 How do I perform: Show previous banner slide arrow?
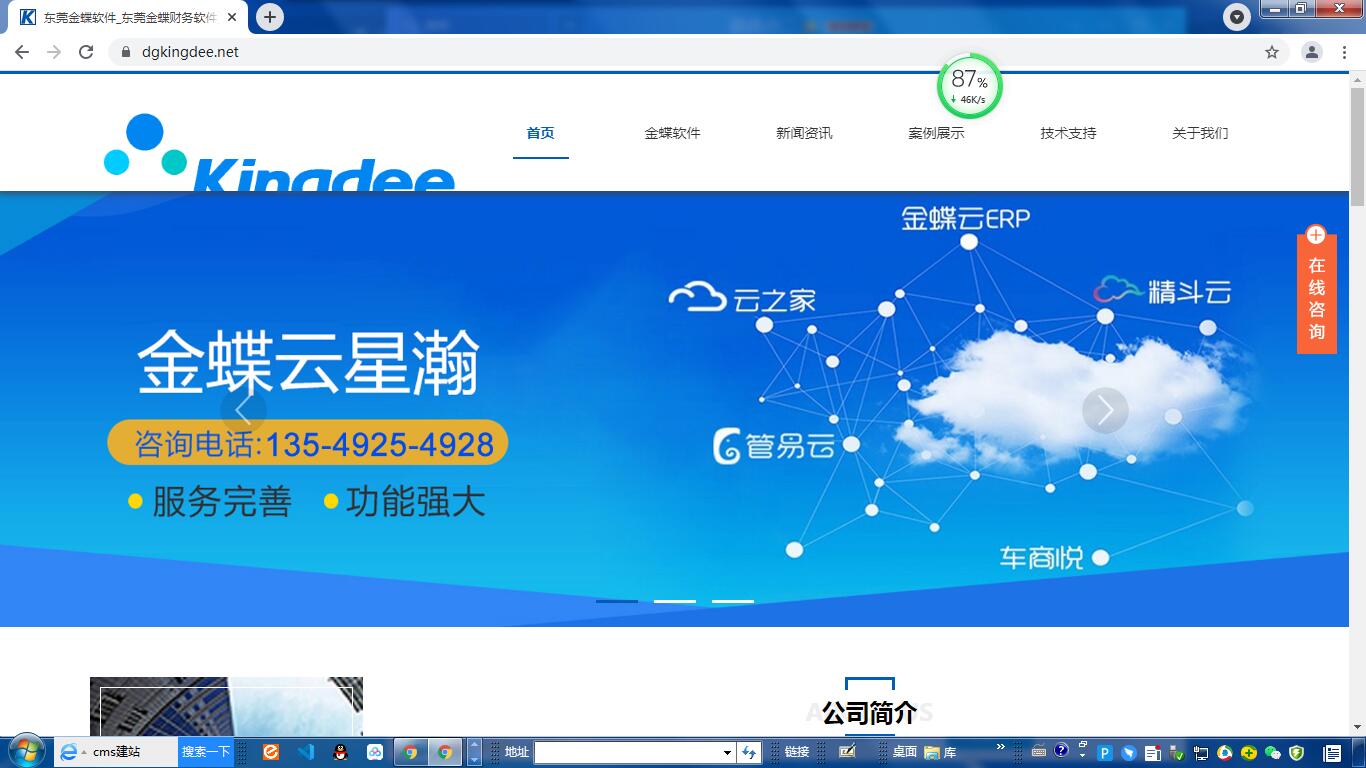[x=243, y=410]
